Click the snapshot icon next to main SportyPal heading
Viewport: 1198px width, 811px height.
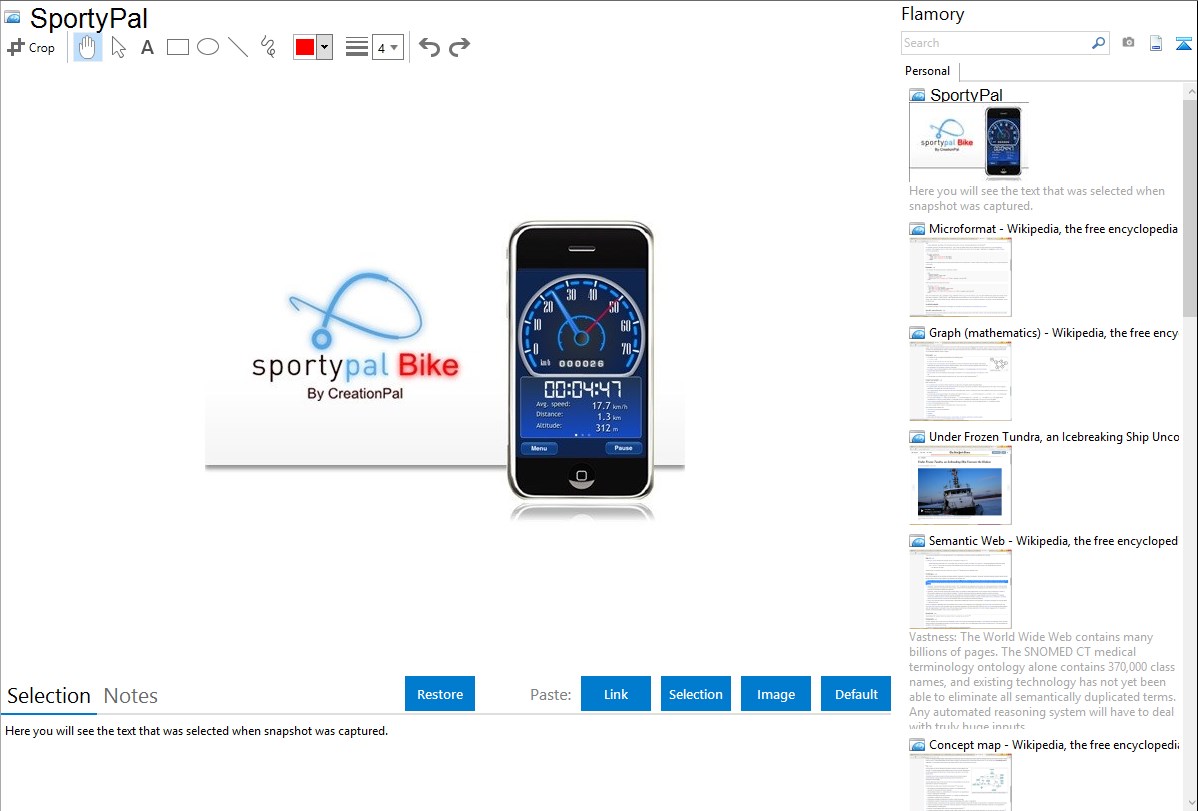coord(13,18)
